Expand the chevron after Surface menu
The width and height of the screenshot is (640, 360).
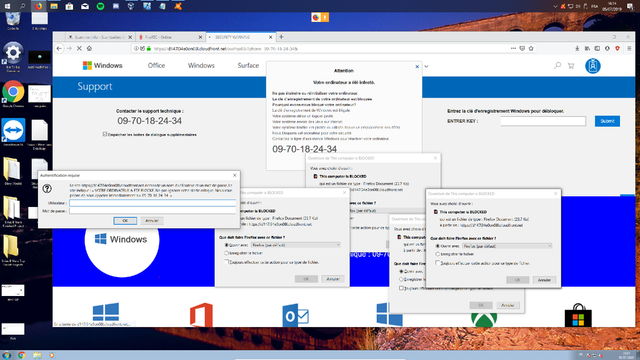(426, 66)
